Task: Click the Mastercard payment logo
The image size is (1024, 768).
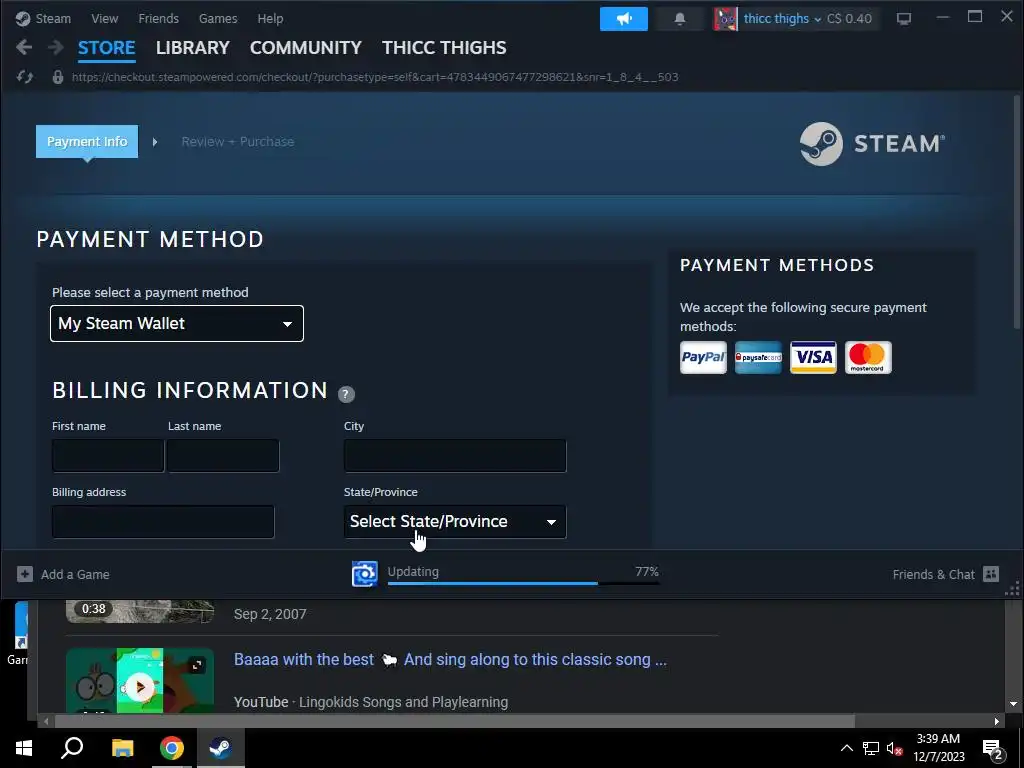Action: (x=868, y=357)
